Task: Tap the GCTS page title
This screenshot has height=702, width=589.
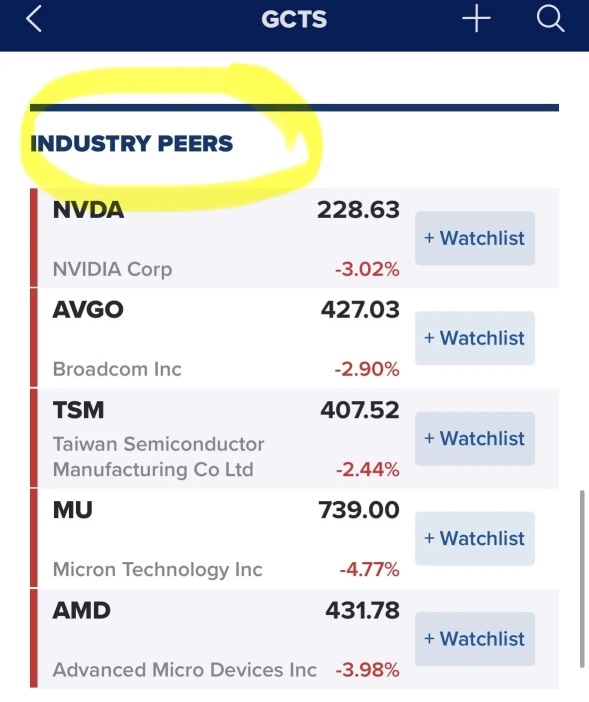Action: (294, 19)
